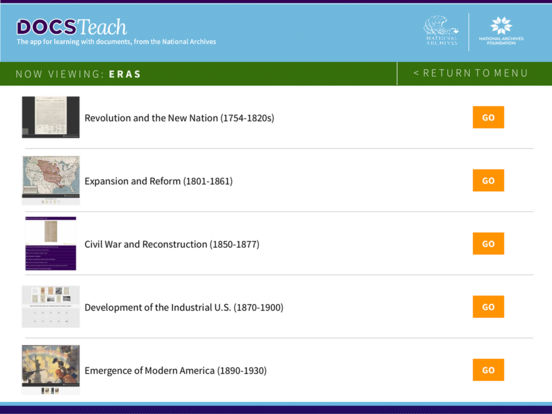Click the National Archives Foundation star logo

[x=501, y=31]
